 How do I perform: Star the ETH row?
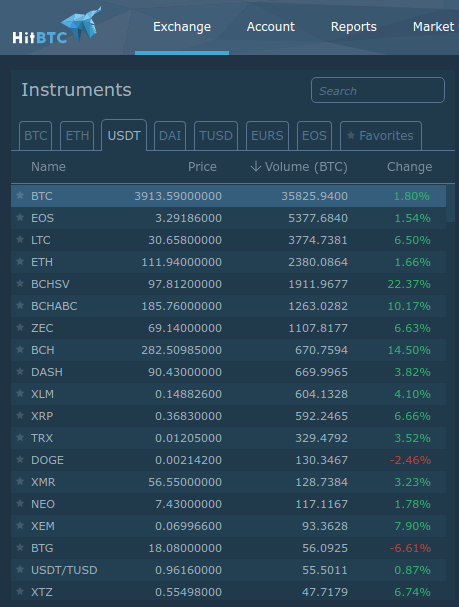(20, 262)
